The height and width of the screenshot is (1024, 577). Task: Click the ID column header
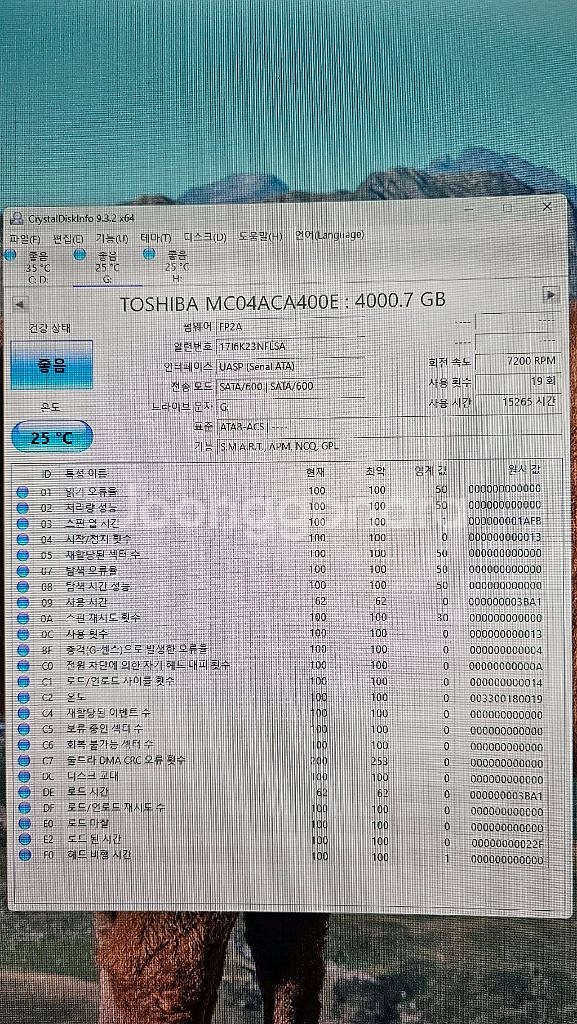tap(46, 473)
